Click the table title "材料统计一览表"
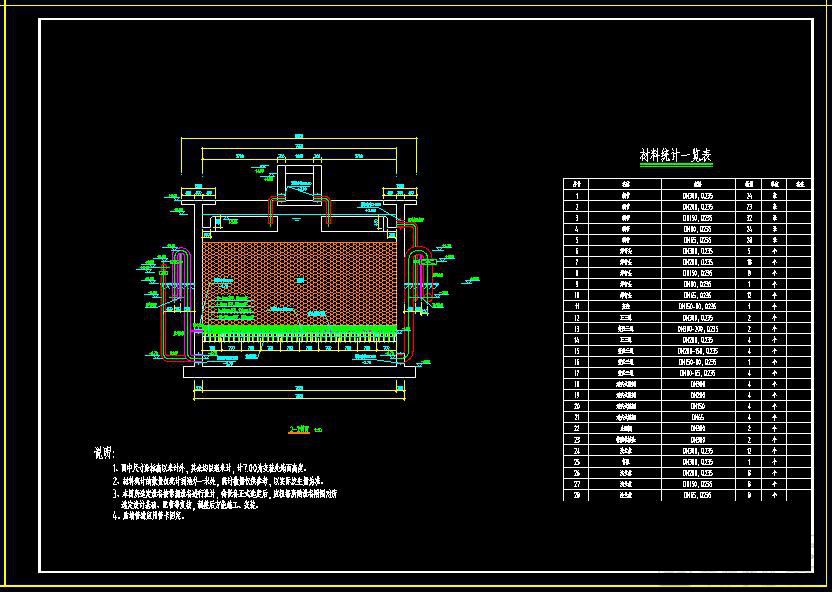This screenshot has width=832, height=592. (675, 155)
